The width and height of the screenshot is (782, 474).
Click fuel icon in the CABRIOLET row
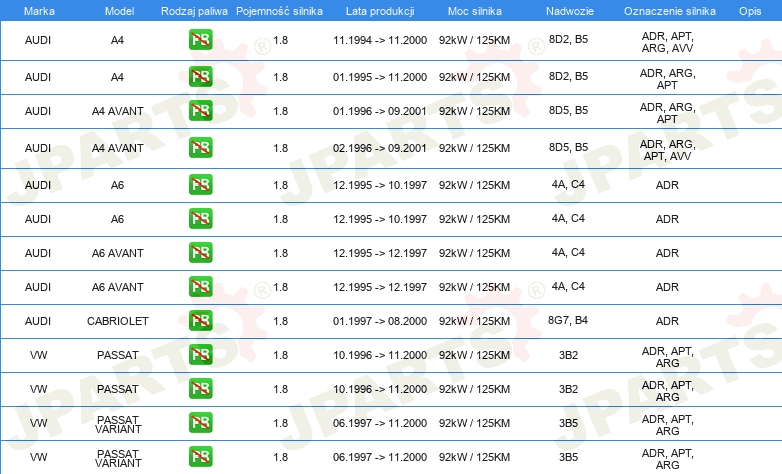pos(200,321)
